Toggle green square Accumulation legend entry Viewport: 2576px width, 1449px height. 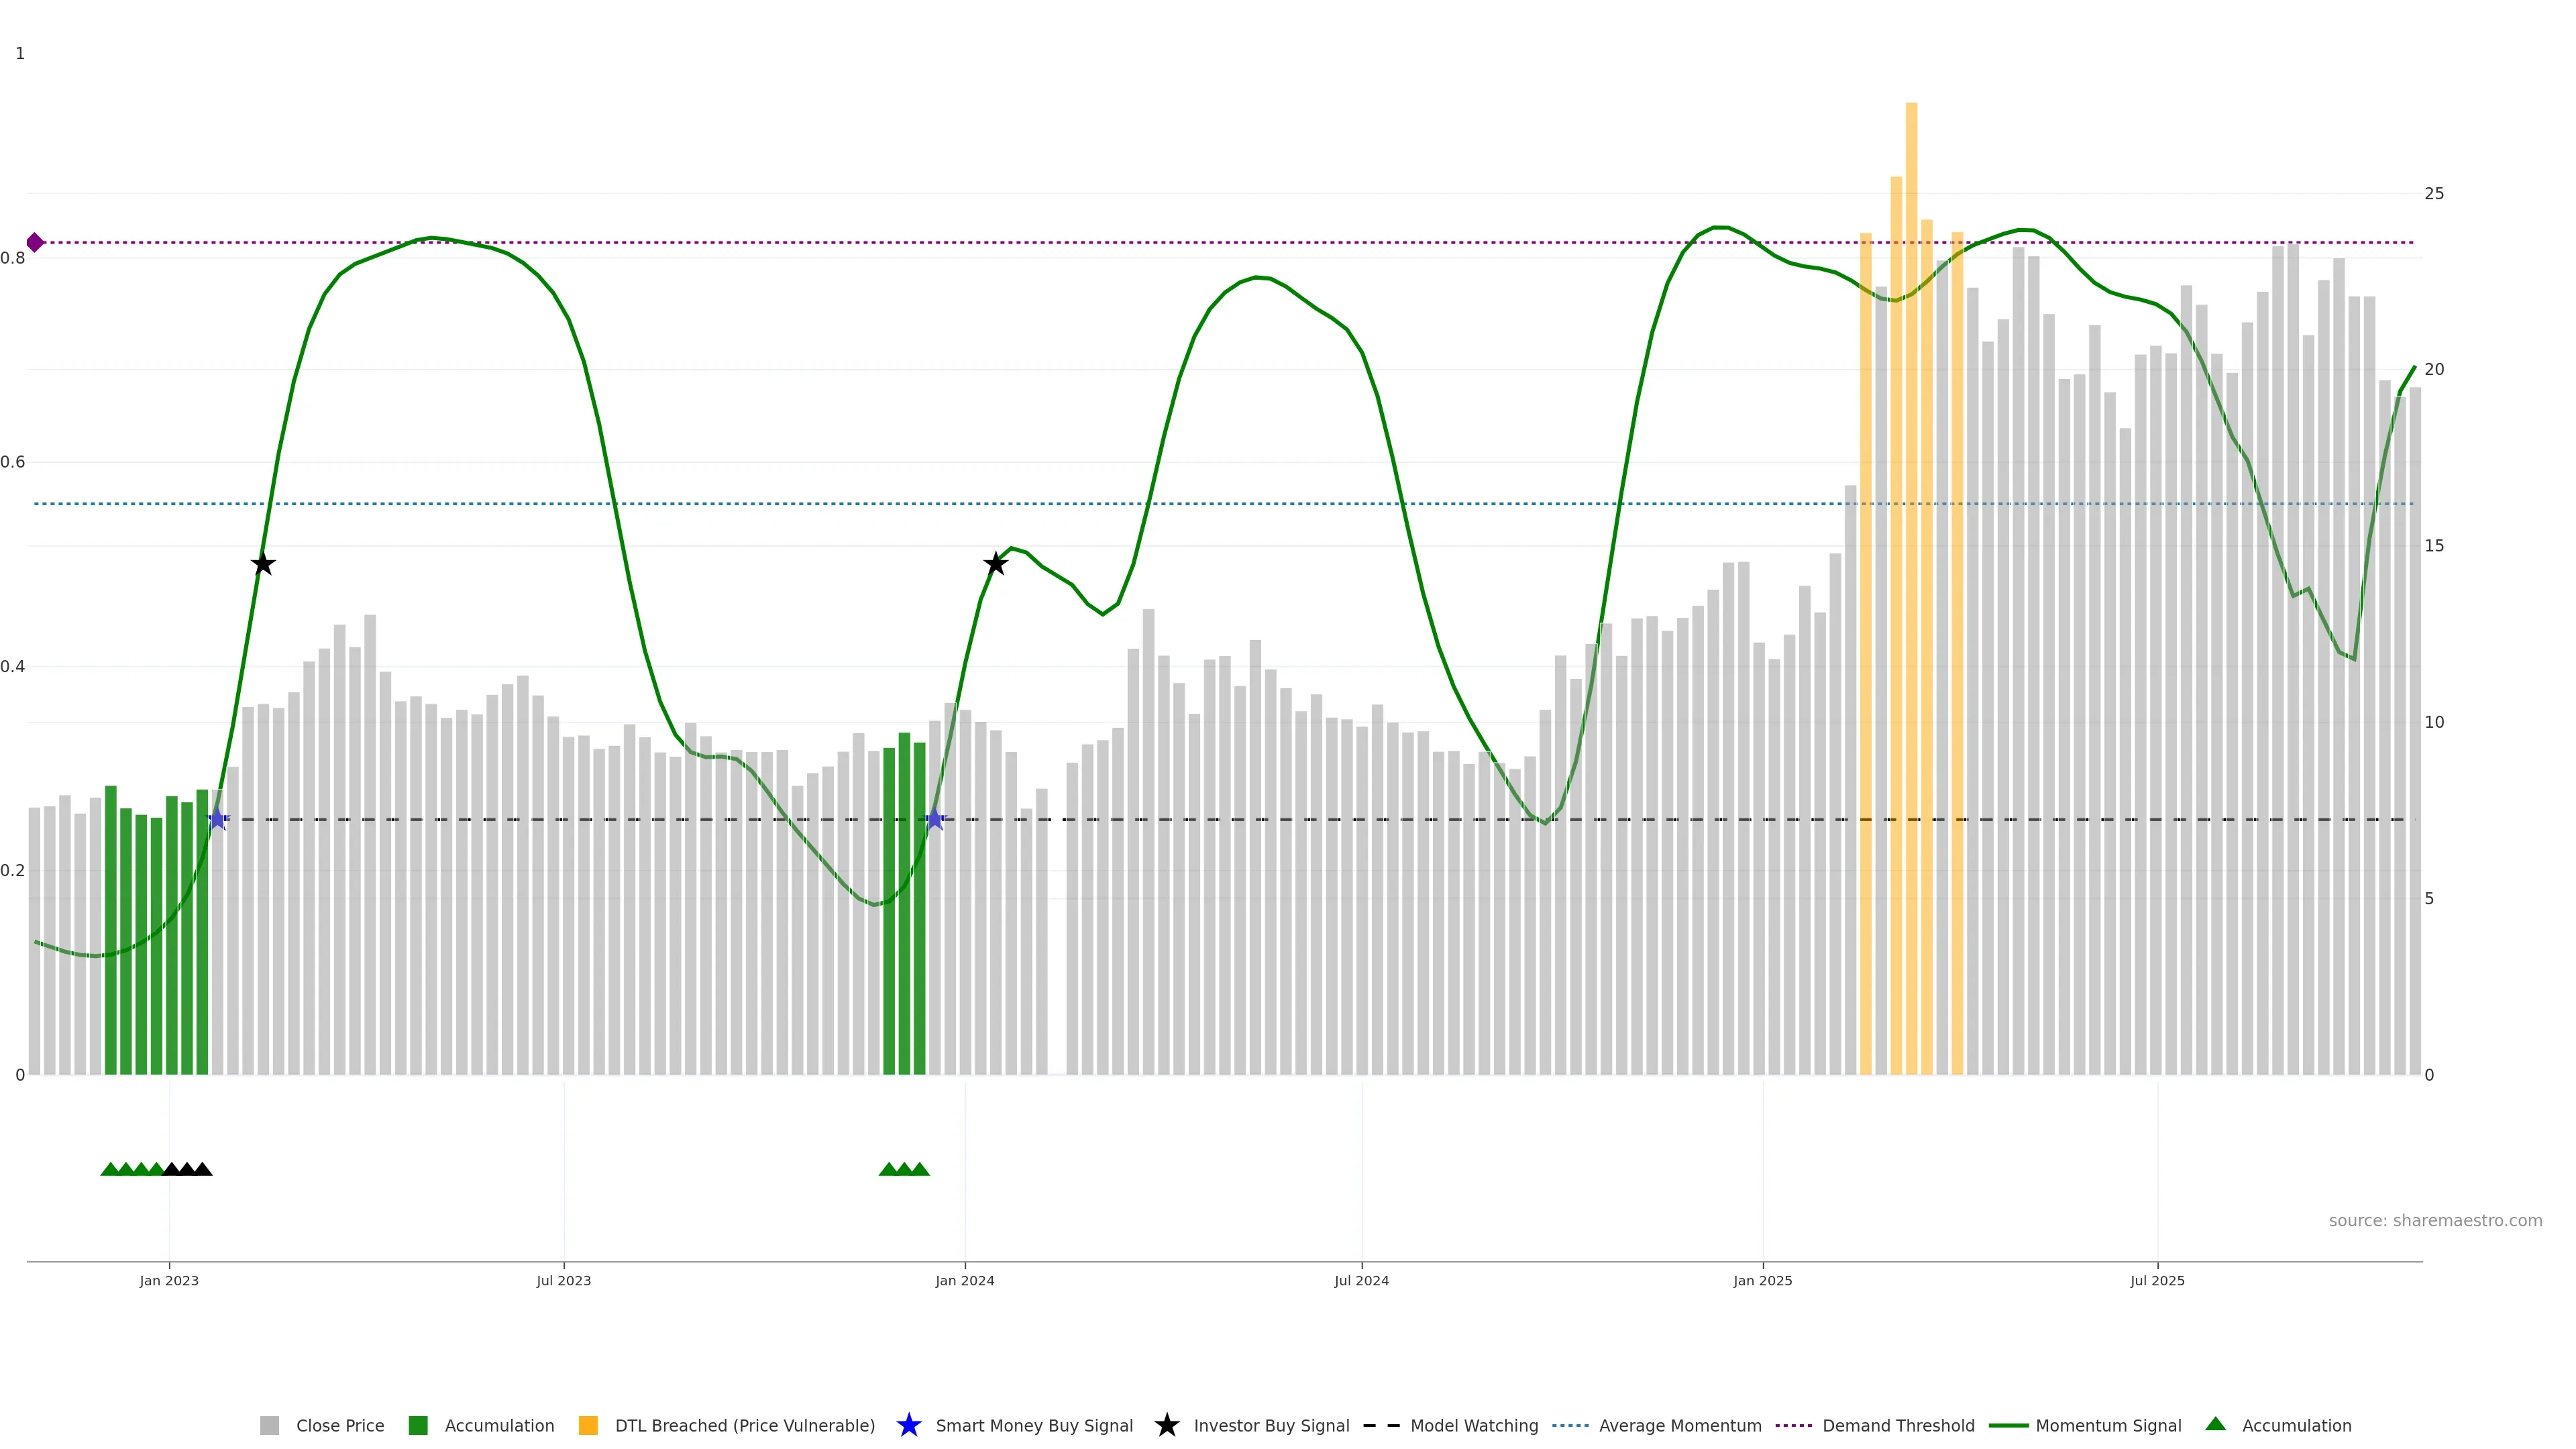click(x=418, y=1425)
